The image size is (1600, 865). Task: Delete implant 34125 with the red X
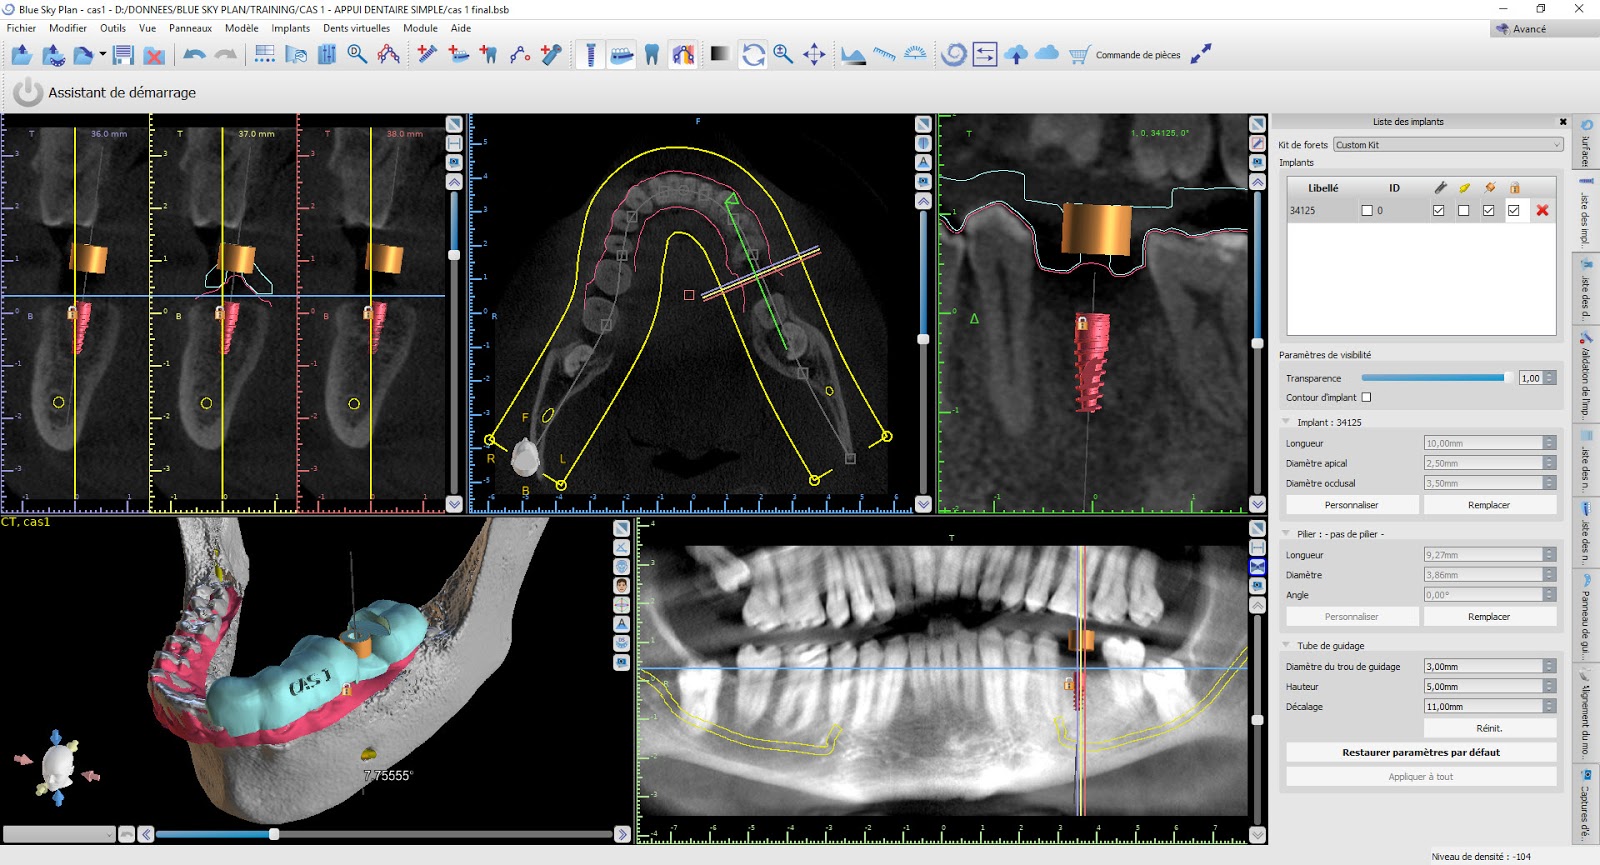coord(1542,210)
